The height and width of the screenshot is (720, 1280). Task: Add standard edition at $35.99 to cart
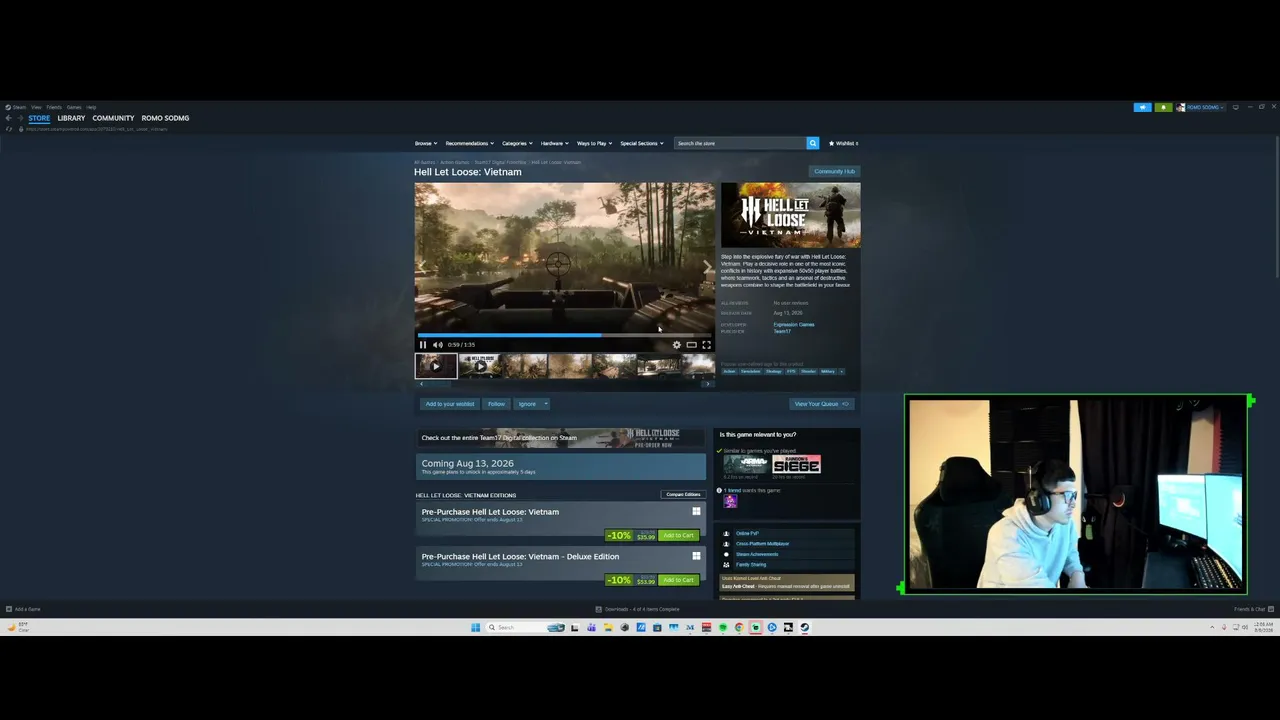pos(678,535)
